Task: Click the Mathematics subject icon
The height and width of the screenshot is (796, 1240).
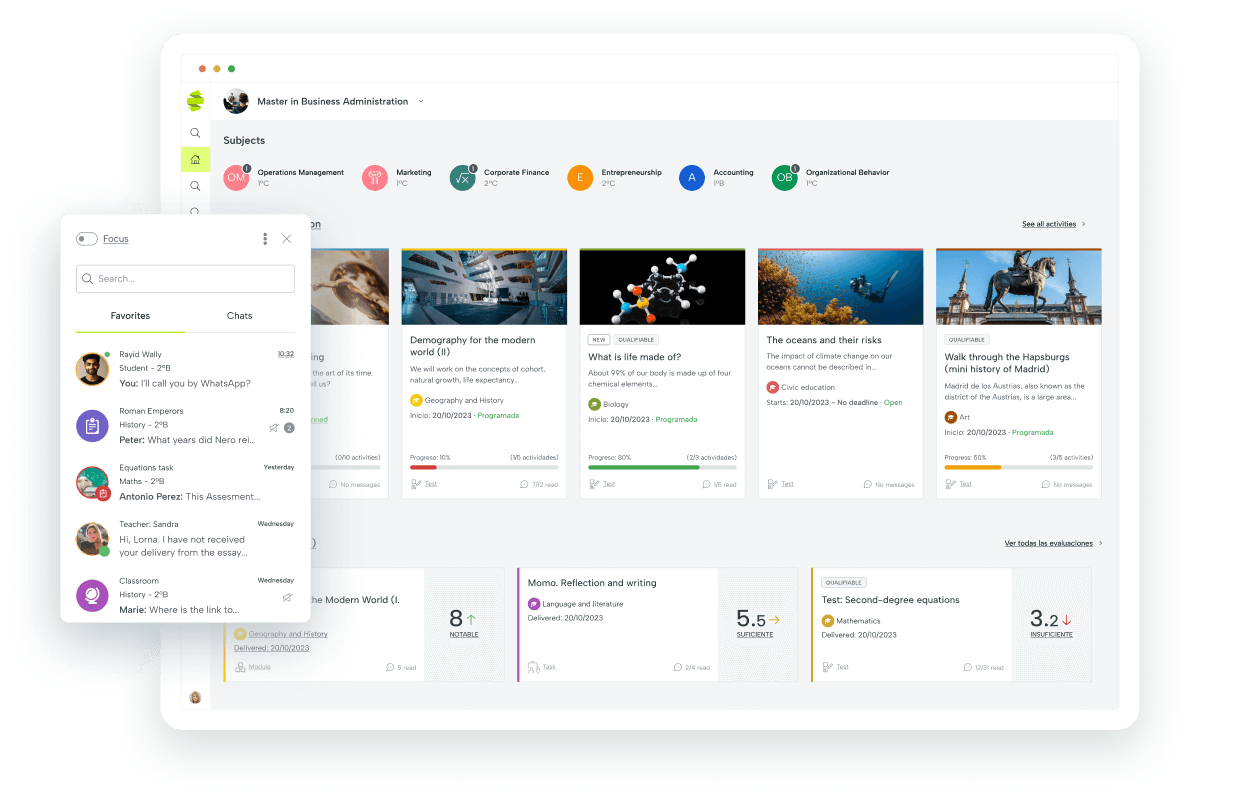Action: (x=828, y=621)
